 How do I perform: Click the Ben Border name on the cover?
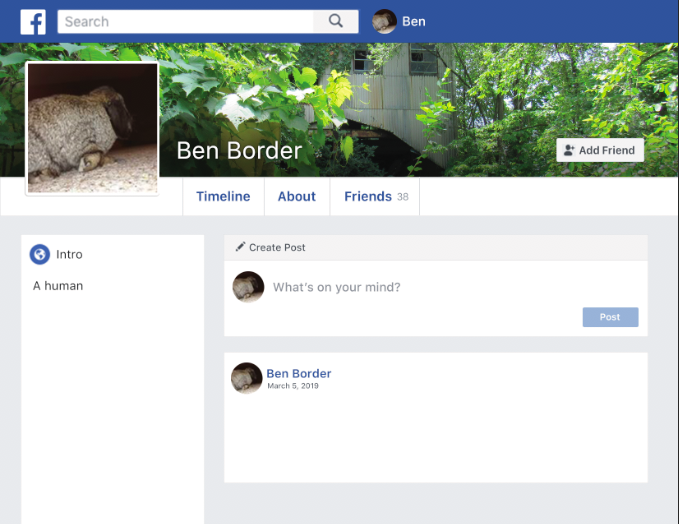click(x=239, y=151)
